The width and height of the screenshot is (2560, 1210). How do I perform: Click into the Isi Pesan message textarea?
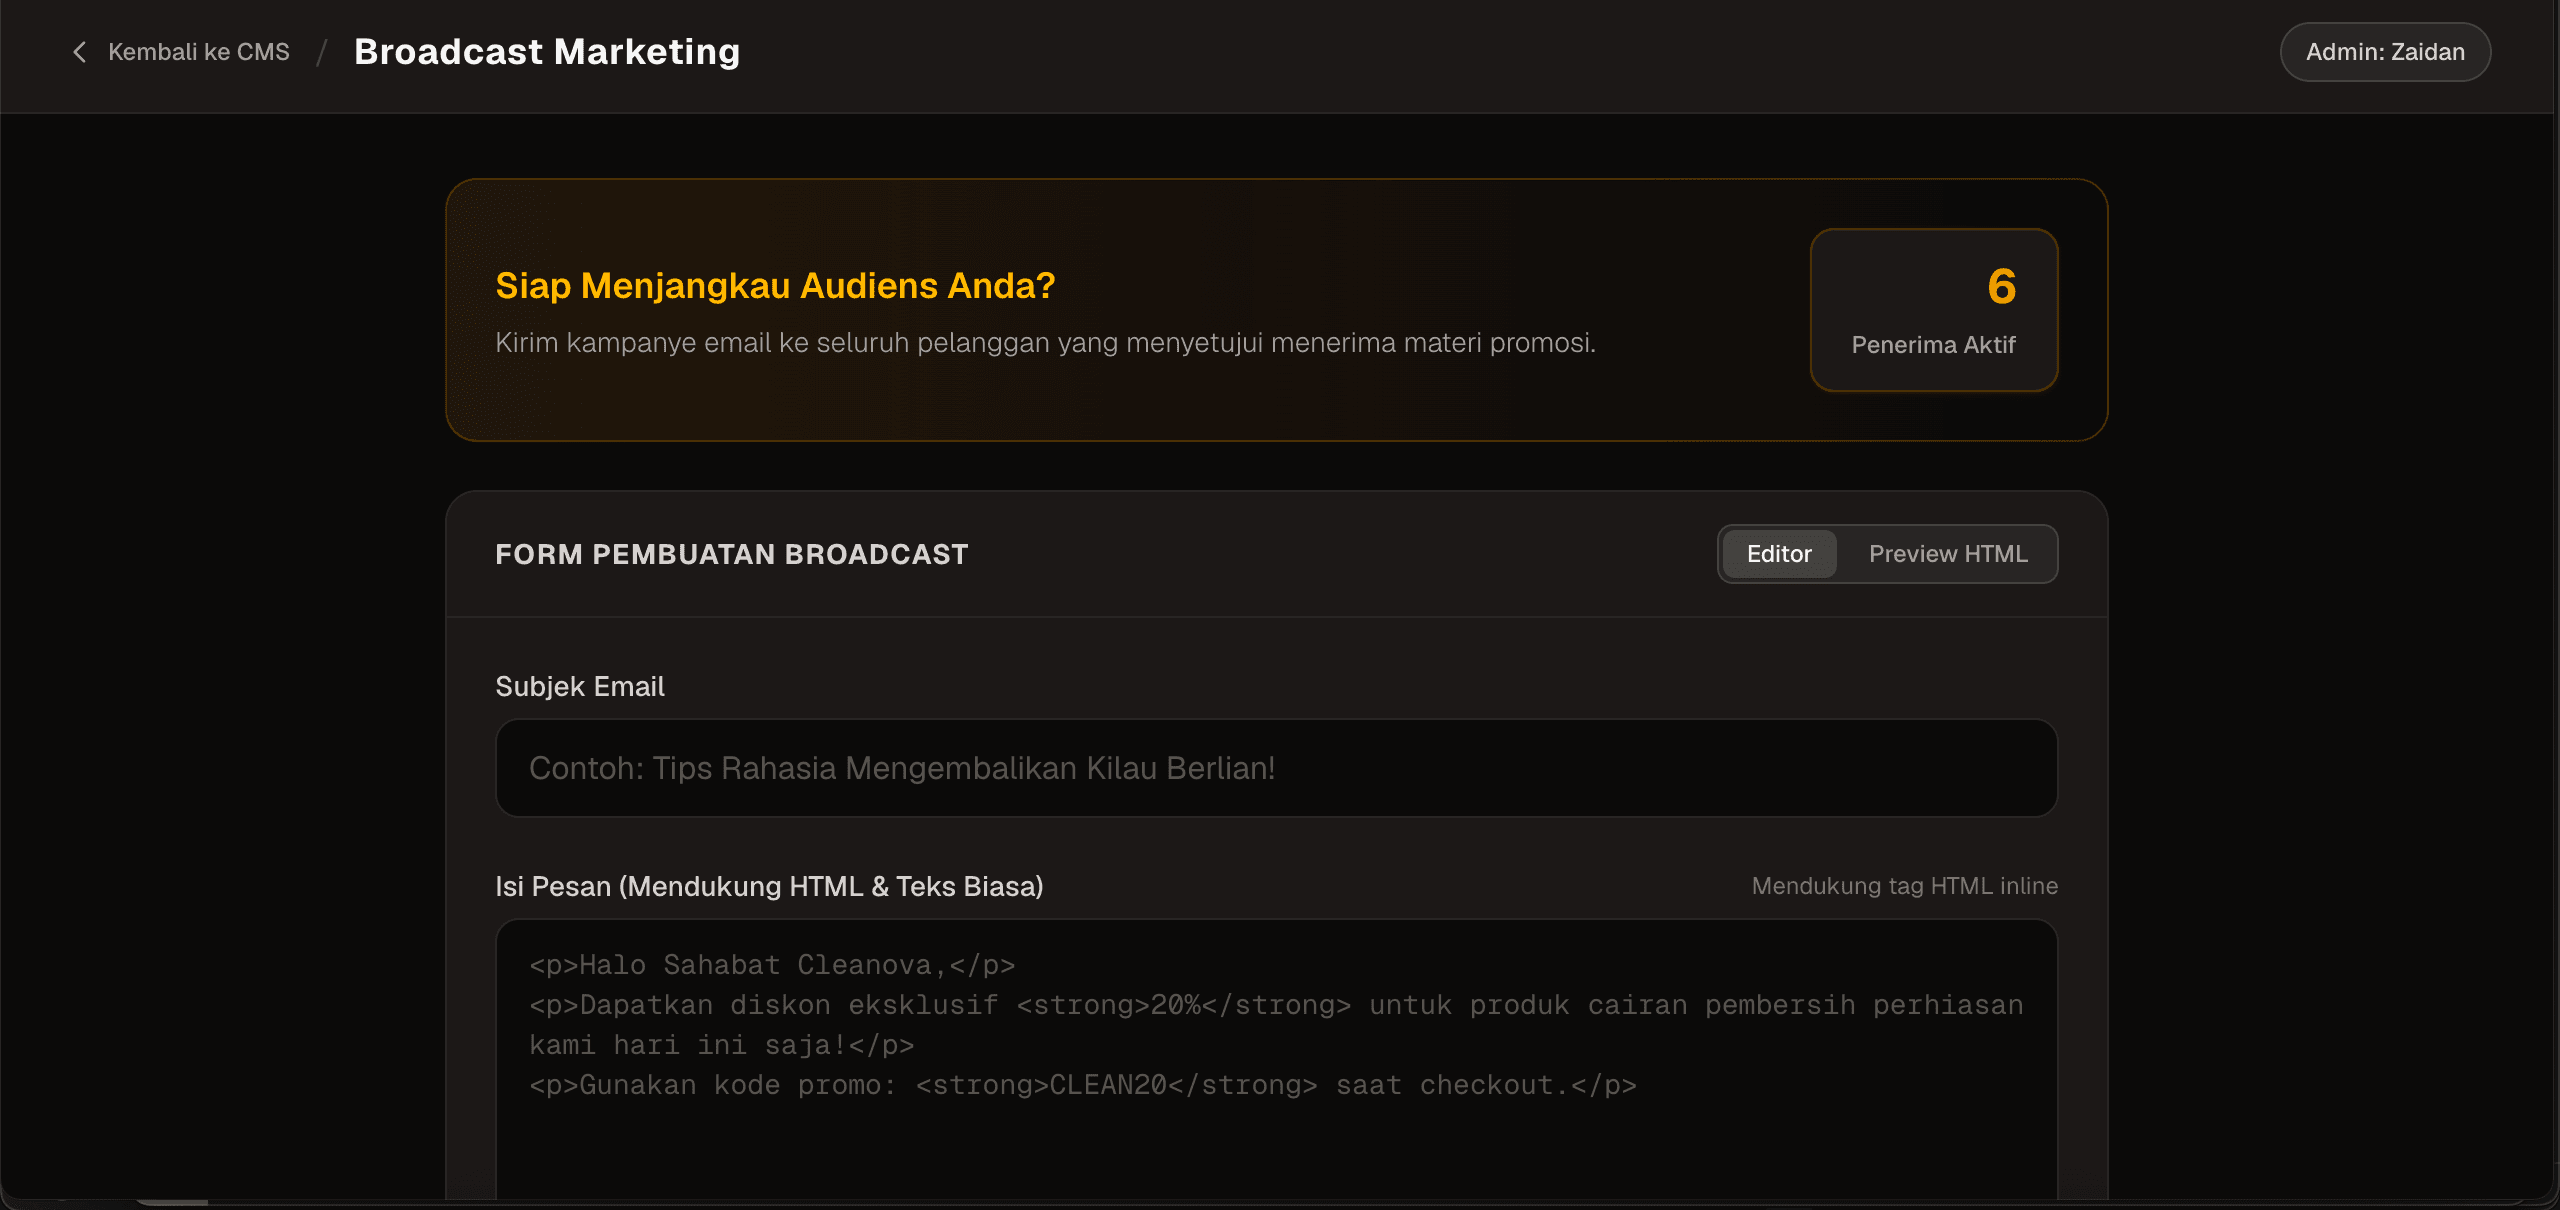point(1276,1060)
